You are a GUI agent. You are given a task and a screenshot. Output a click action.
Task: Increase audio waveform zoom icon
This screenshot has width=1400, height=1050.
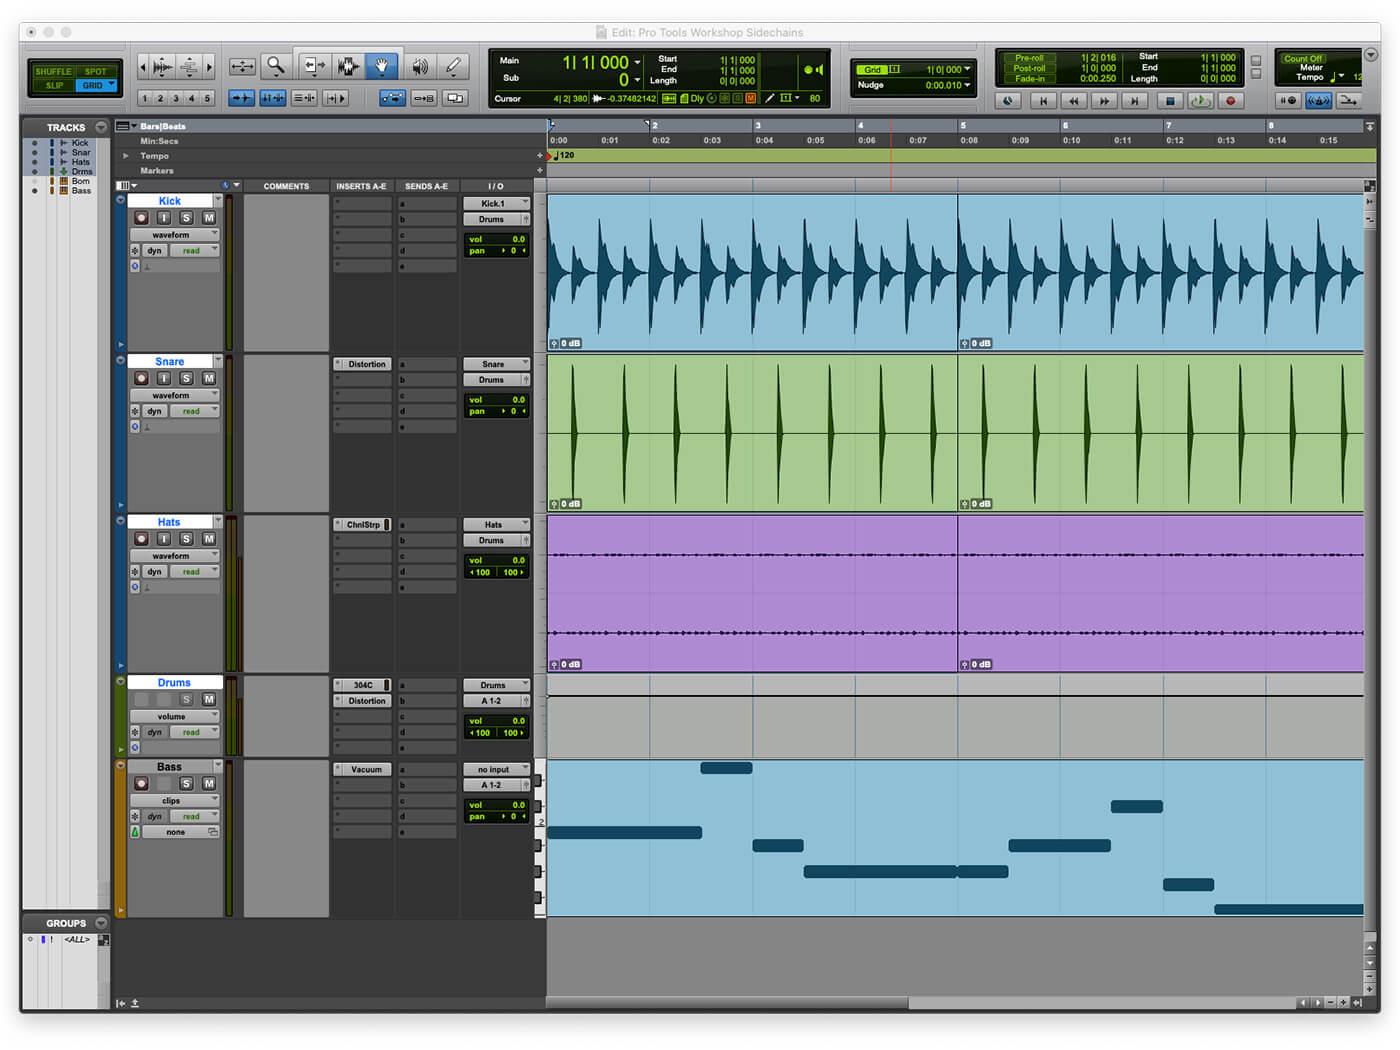coord(162,67)
